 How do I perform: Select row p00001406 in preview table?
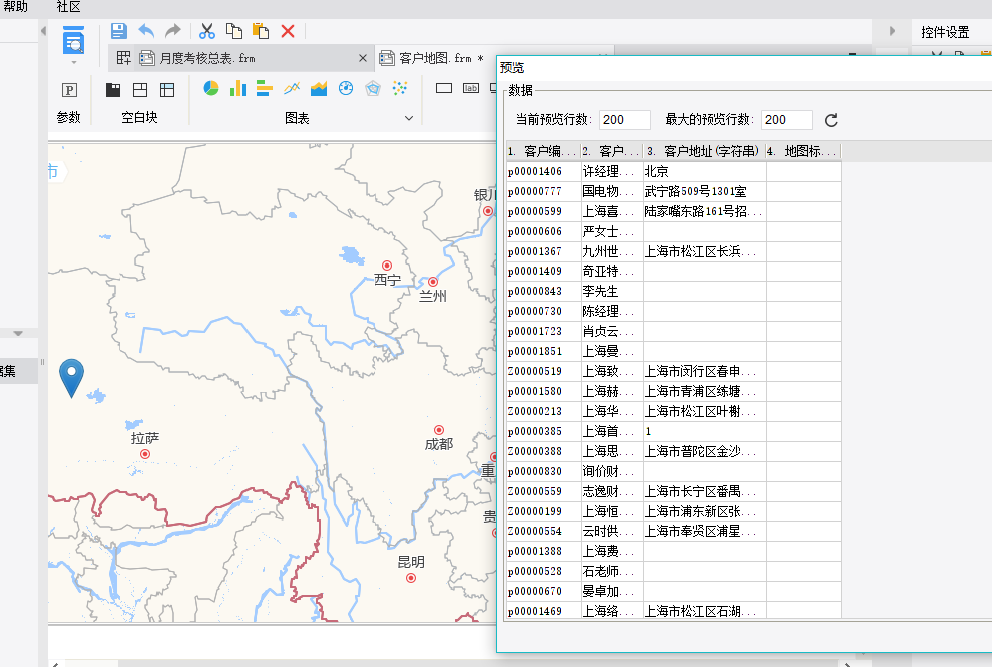[x=543, y=171]
